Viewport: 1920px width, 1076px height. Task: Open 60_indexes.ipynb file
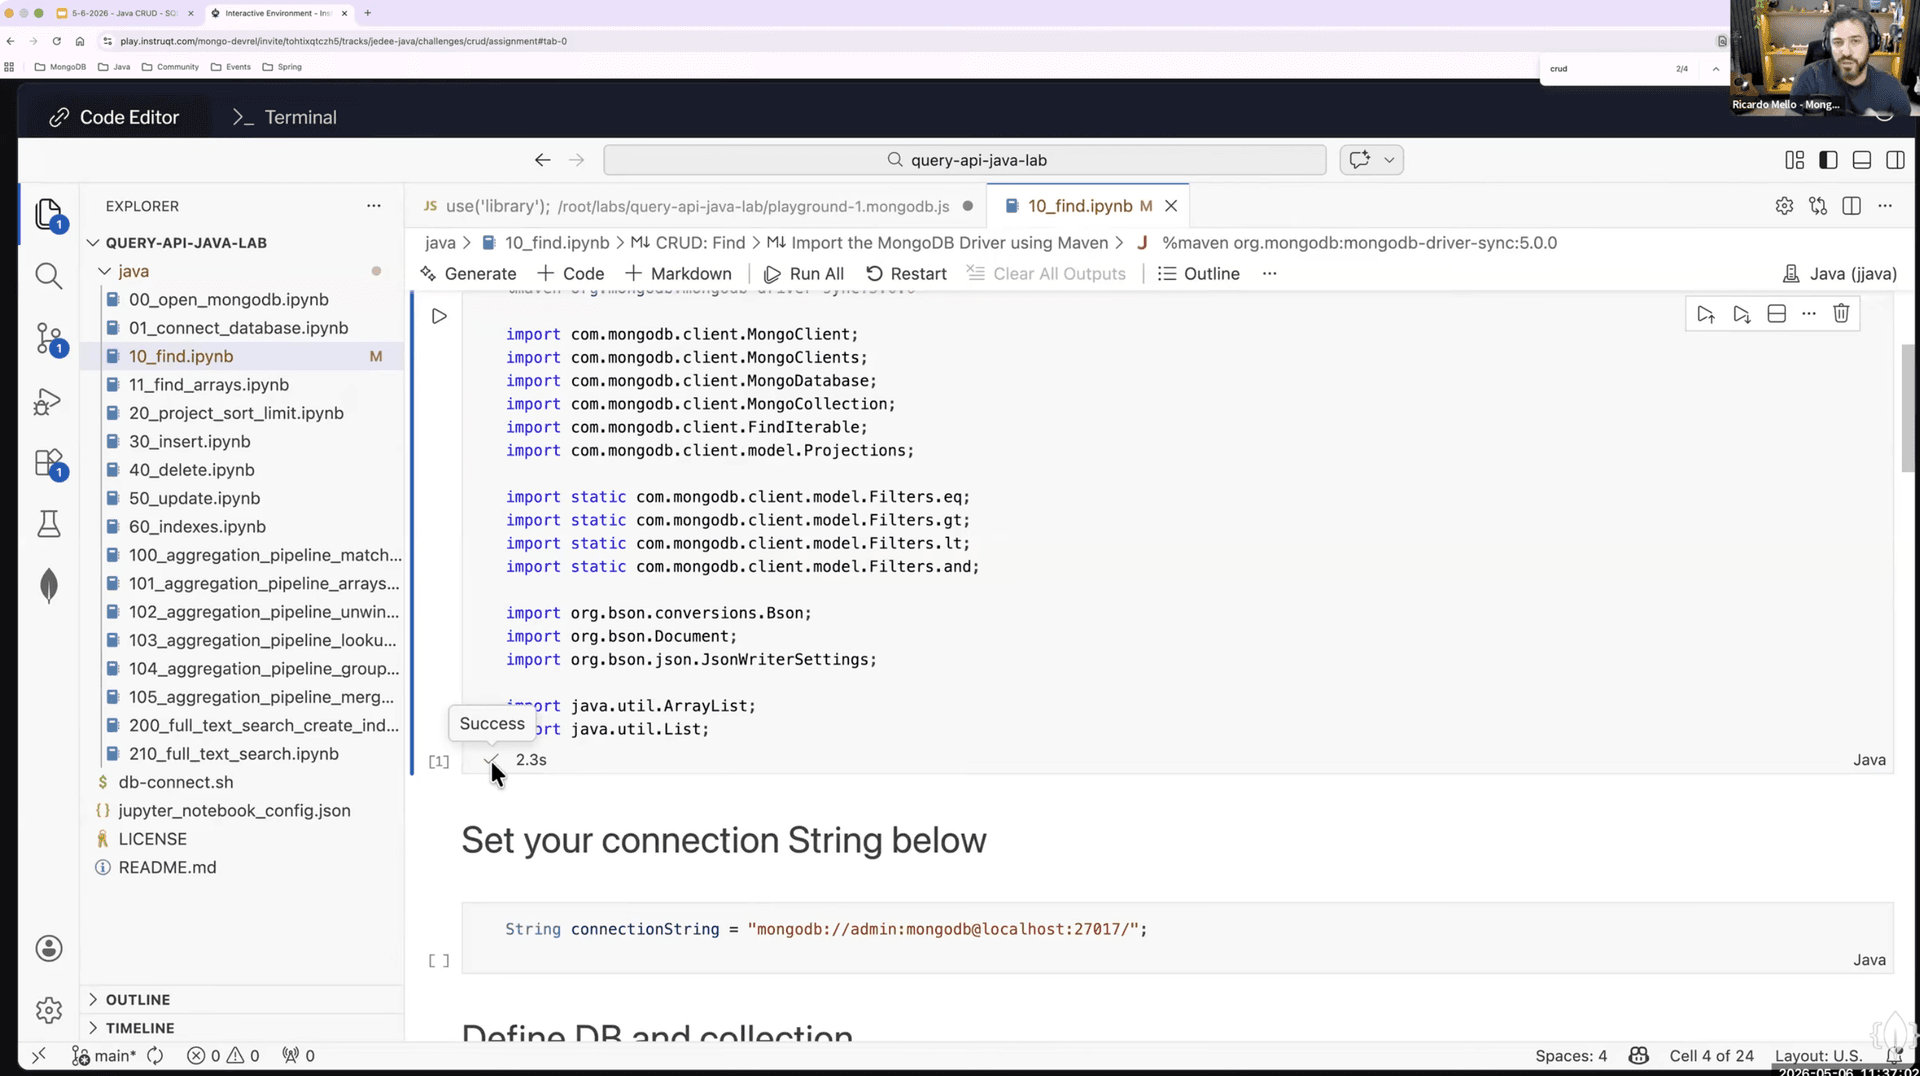pyautogui.click(x=197, y=527)
